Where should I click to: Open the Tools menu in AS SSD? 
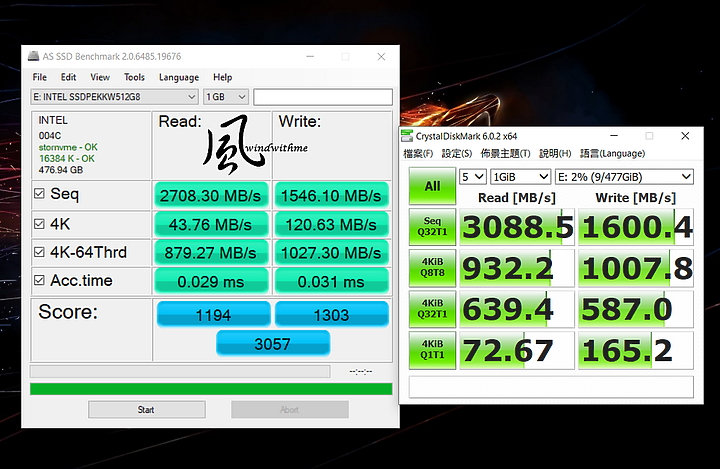[134, 77]
